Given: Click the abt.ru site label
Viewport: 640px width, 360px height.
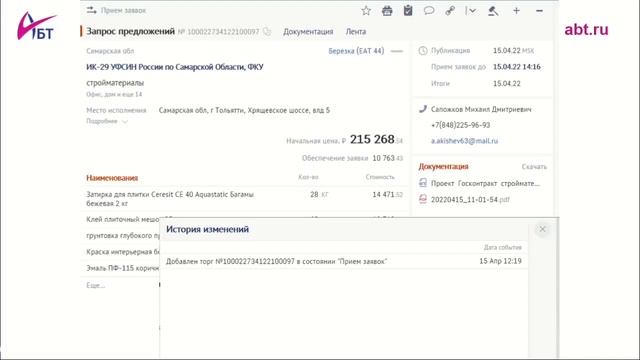Looking at the screenshot, I should coord(586,29).
